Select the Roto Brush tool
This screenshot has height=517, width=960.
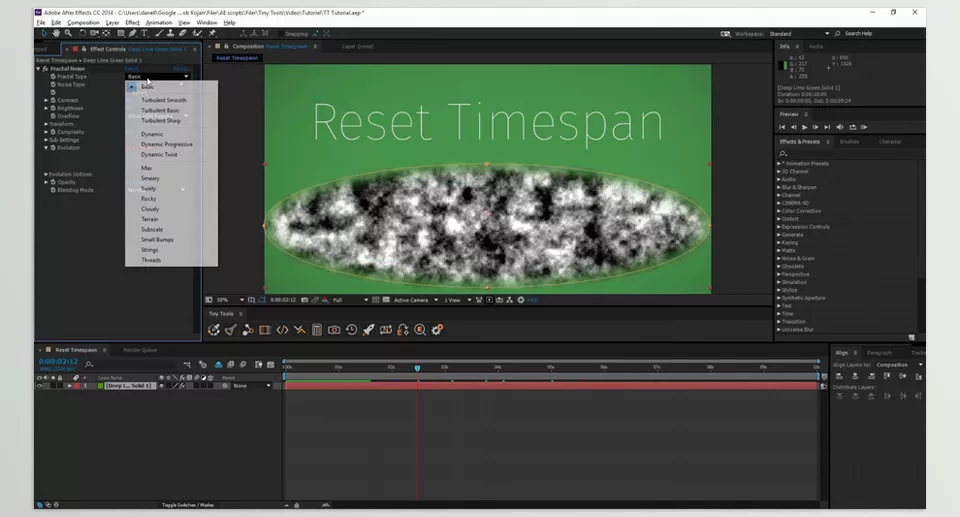[x=197, y=33]
